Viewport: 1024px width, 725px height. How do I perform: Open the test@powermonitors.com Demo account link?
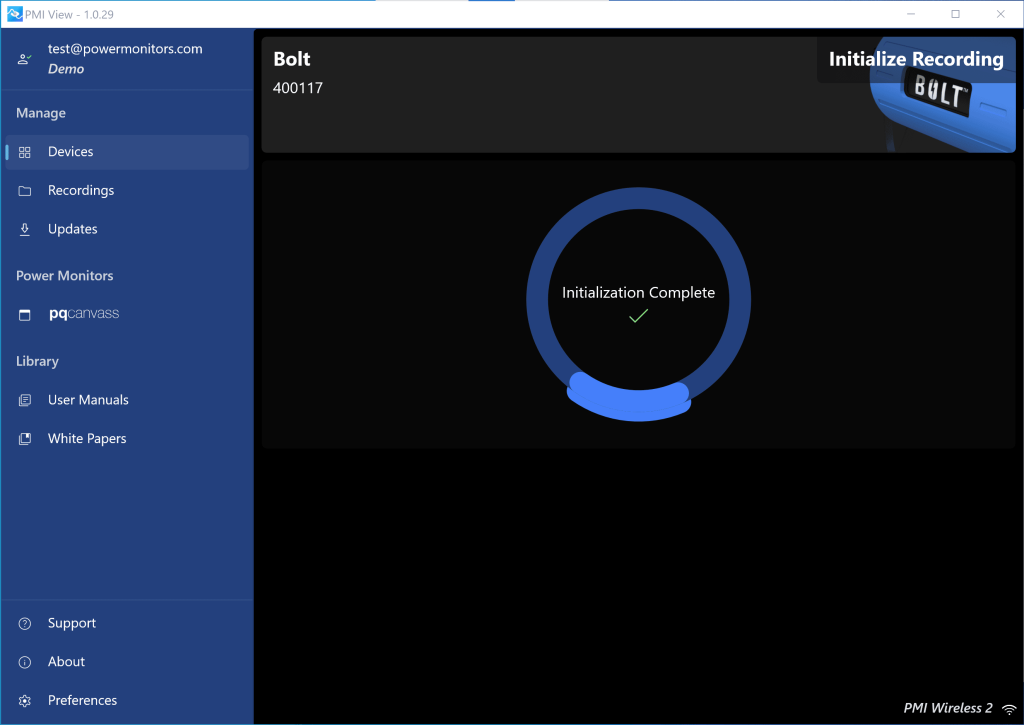click(125, 57)
